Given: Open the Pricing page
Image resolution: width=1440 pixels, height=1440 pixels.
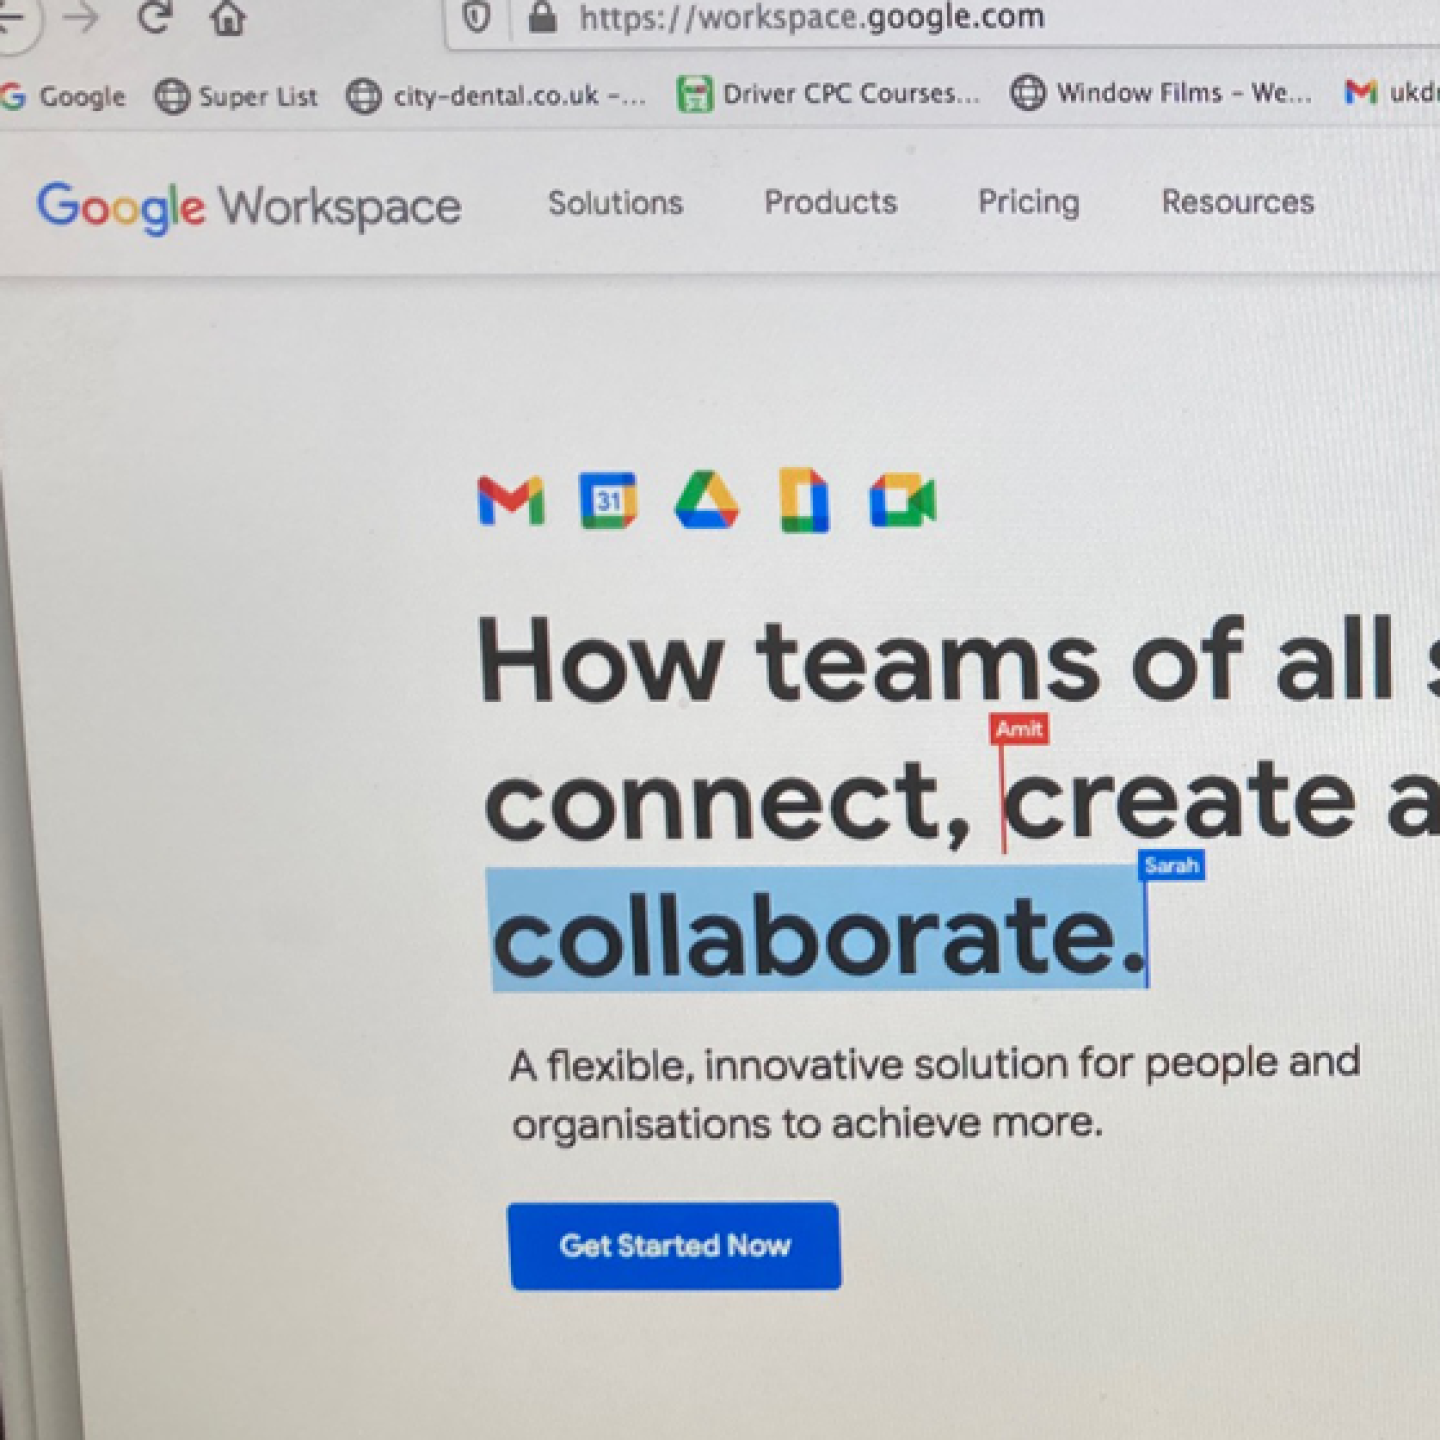Looking at the screenshot, I should coord(1028,202).
